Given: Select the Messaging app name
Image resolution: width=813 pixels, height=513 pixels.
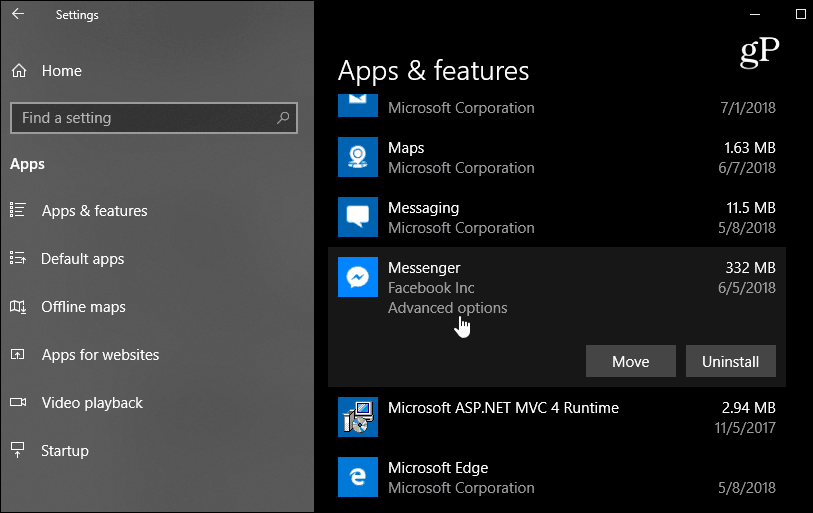Looking at the screenshot, I should point(424,208).
